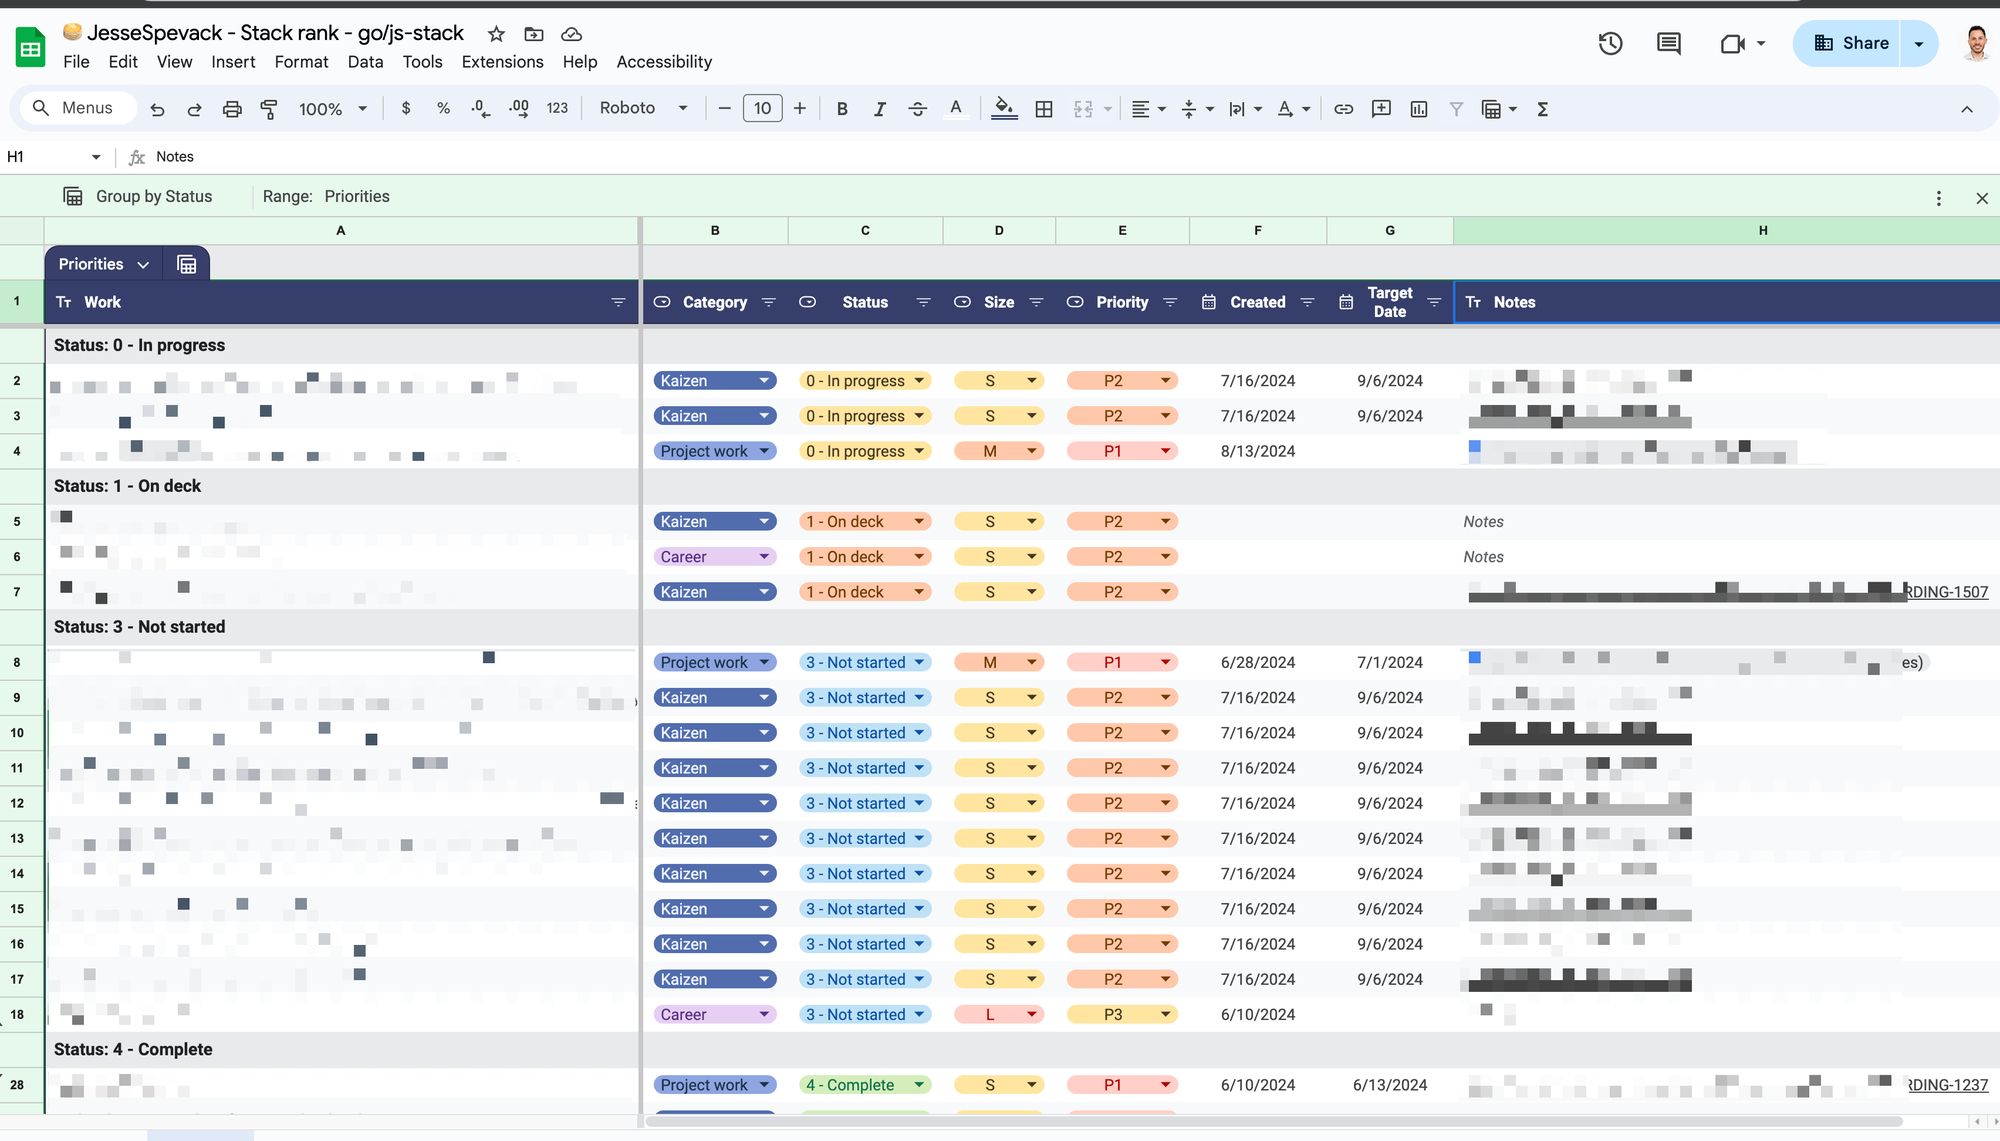Open the RDING-1507 link in row 7
The width and height of the screenshot is (2000, 1141).
click(x=1946, y=592)
